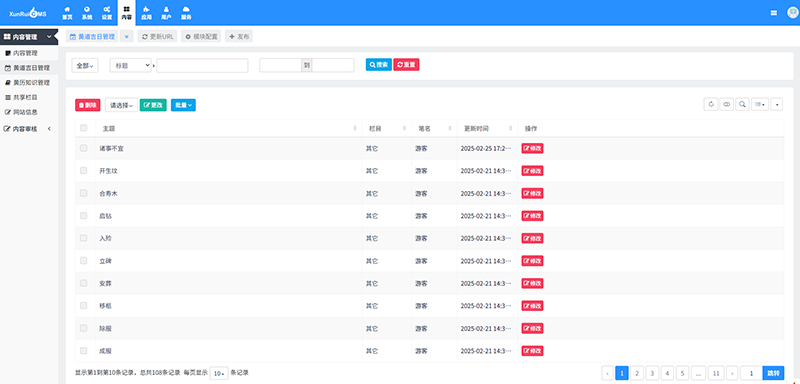This screenshot has width=800, height=384.
Task: Open the 应用 applications section
Action: 146,13
